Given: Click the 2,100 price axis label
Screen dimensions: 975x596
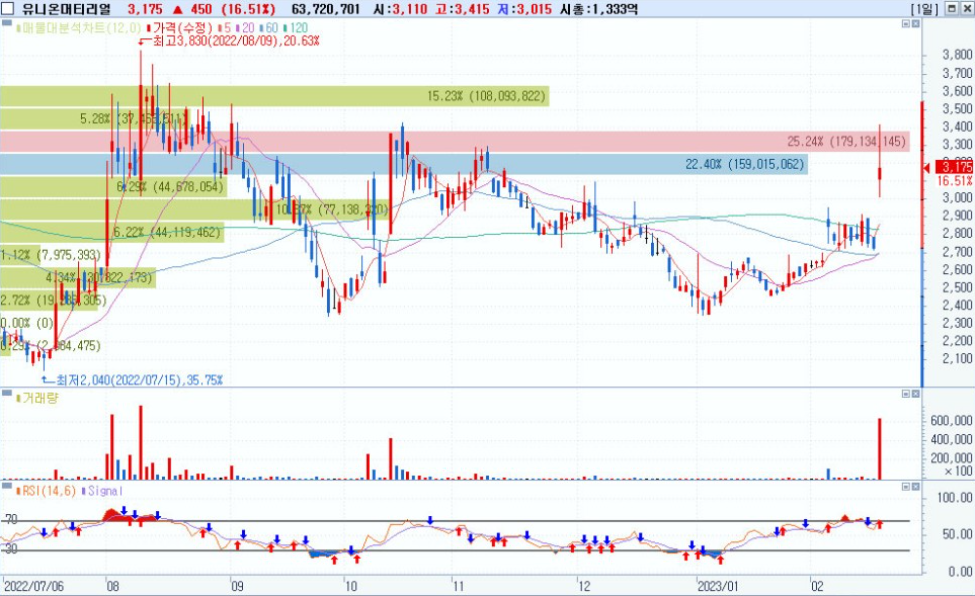Looking at the screenshot, I should coord(958,358).
